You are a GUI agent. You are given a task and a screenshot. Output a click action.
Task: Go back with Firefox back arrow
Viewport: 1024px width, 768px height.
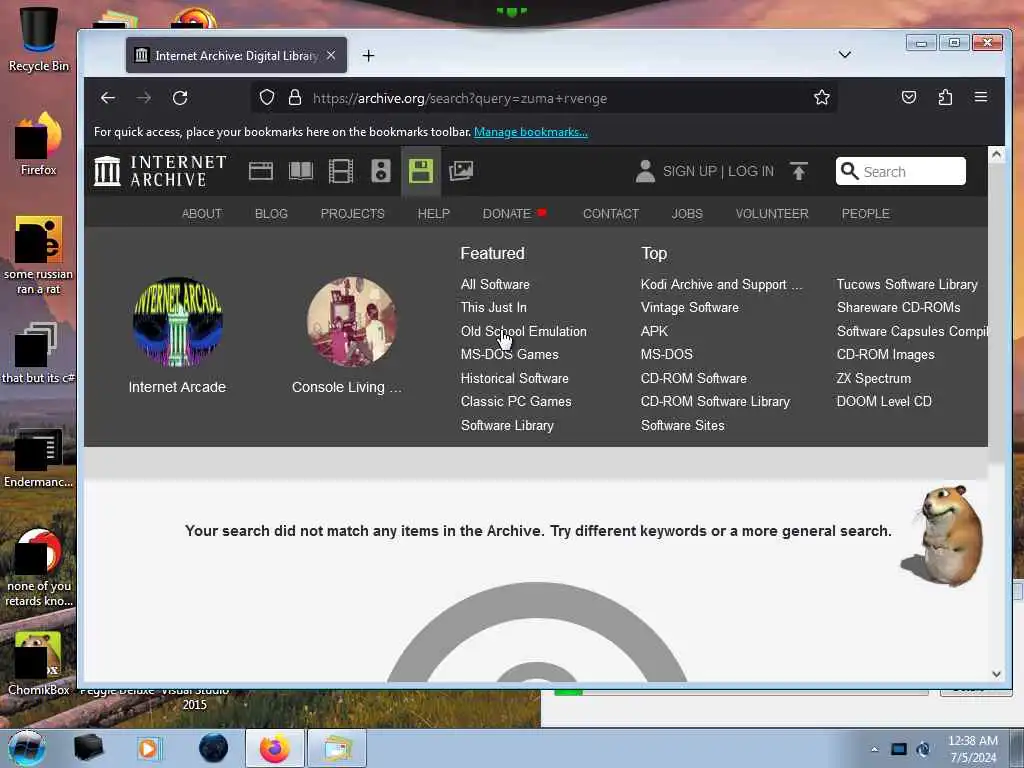pyautogui.click(x=108, y=98)
